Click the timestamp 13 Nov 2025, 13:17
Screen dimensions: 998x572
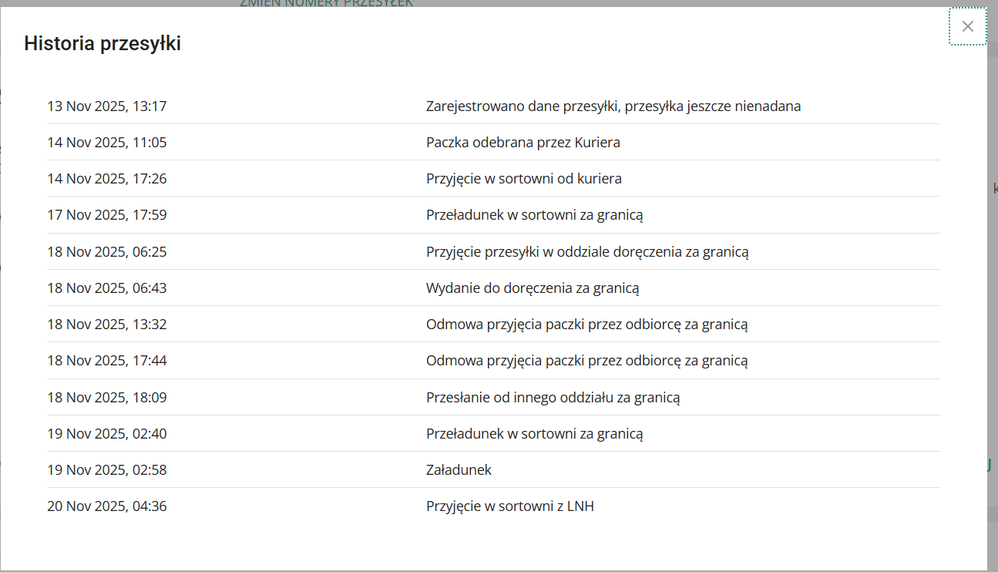pos(107,106)
